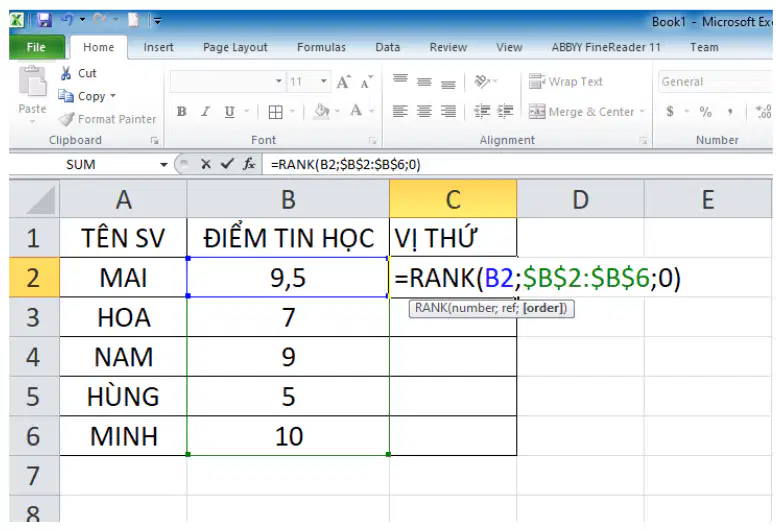Screen dimensions: 776x530
Task: Click Top Align icon
Action: [400, 80]
